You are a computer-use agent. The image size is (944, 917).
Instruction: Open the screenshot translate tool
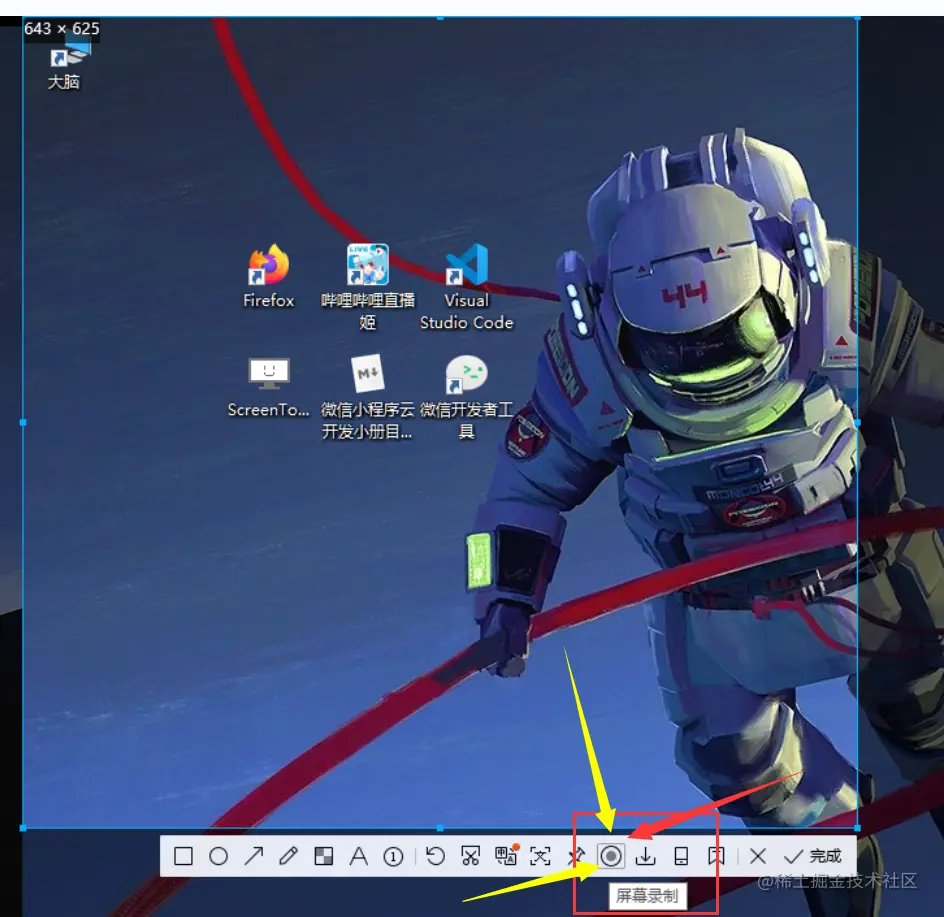click(506, 855)
